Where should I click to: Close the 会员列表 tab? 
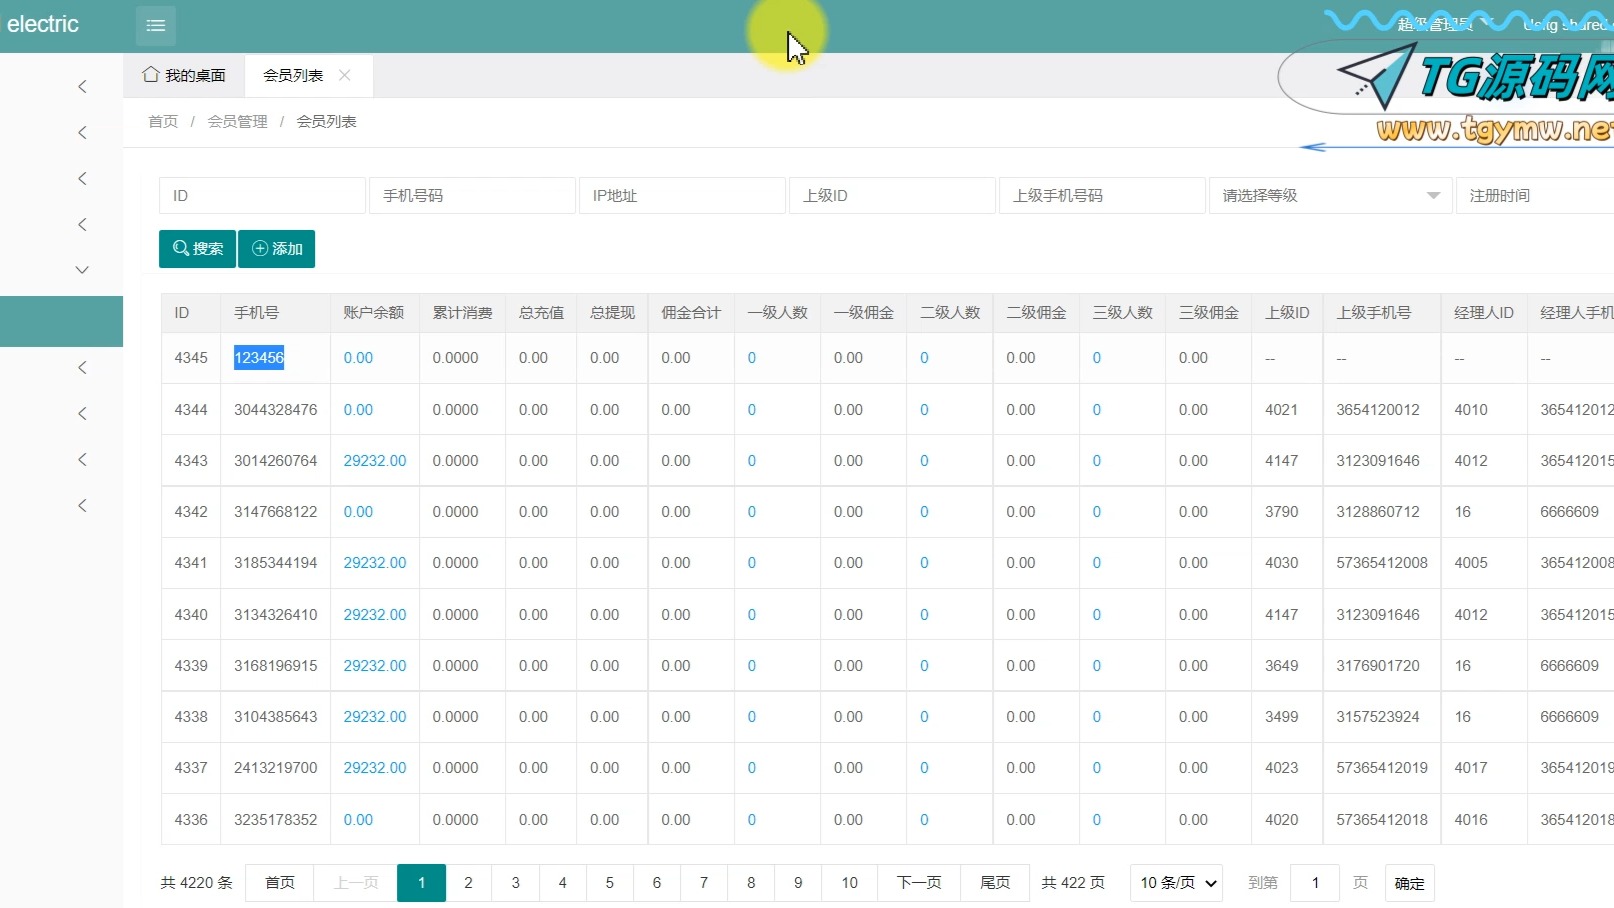tap(345, 75)
